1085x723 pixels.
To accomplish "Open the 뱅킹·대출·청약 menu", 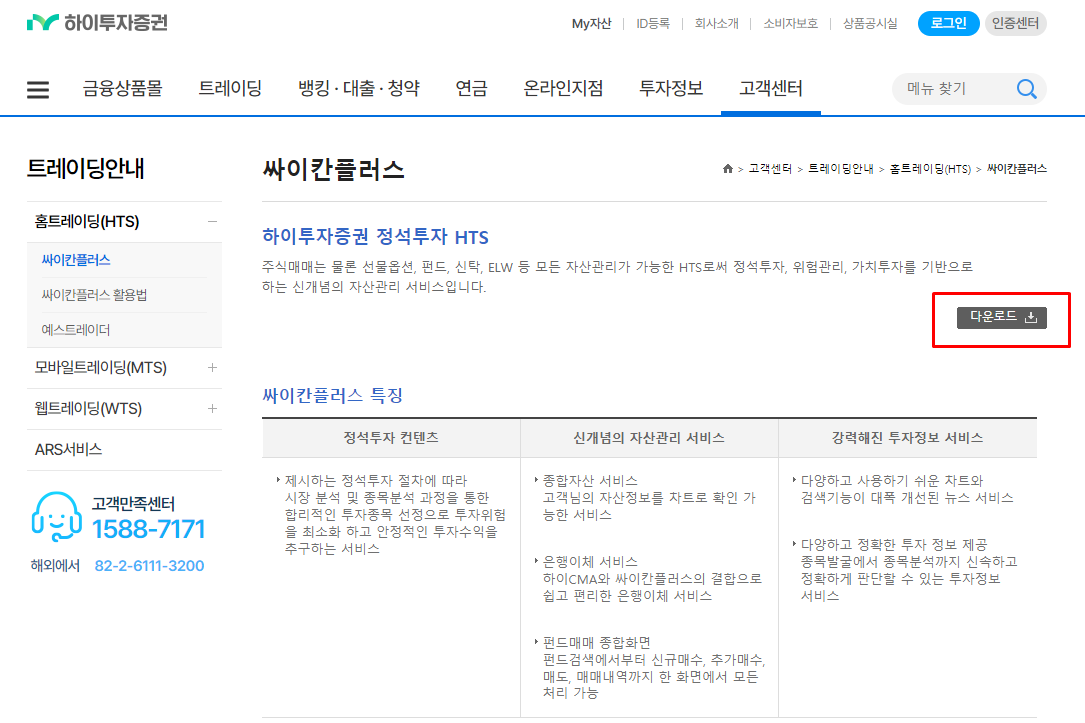I will (x=358, y=89).
